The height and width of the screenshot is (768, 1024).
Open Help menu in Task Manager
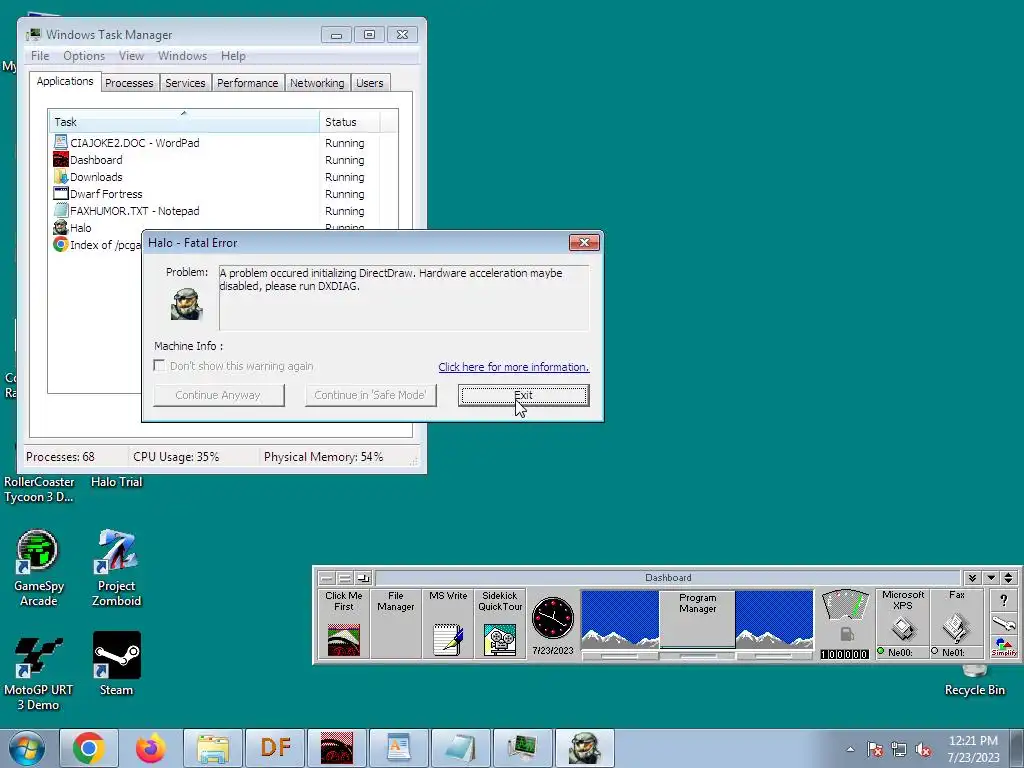[x=233, y=56]
